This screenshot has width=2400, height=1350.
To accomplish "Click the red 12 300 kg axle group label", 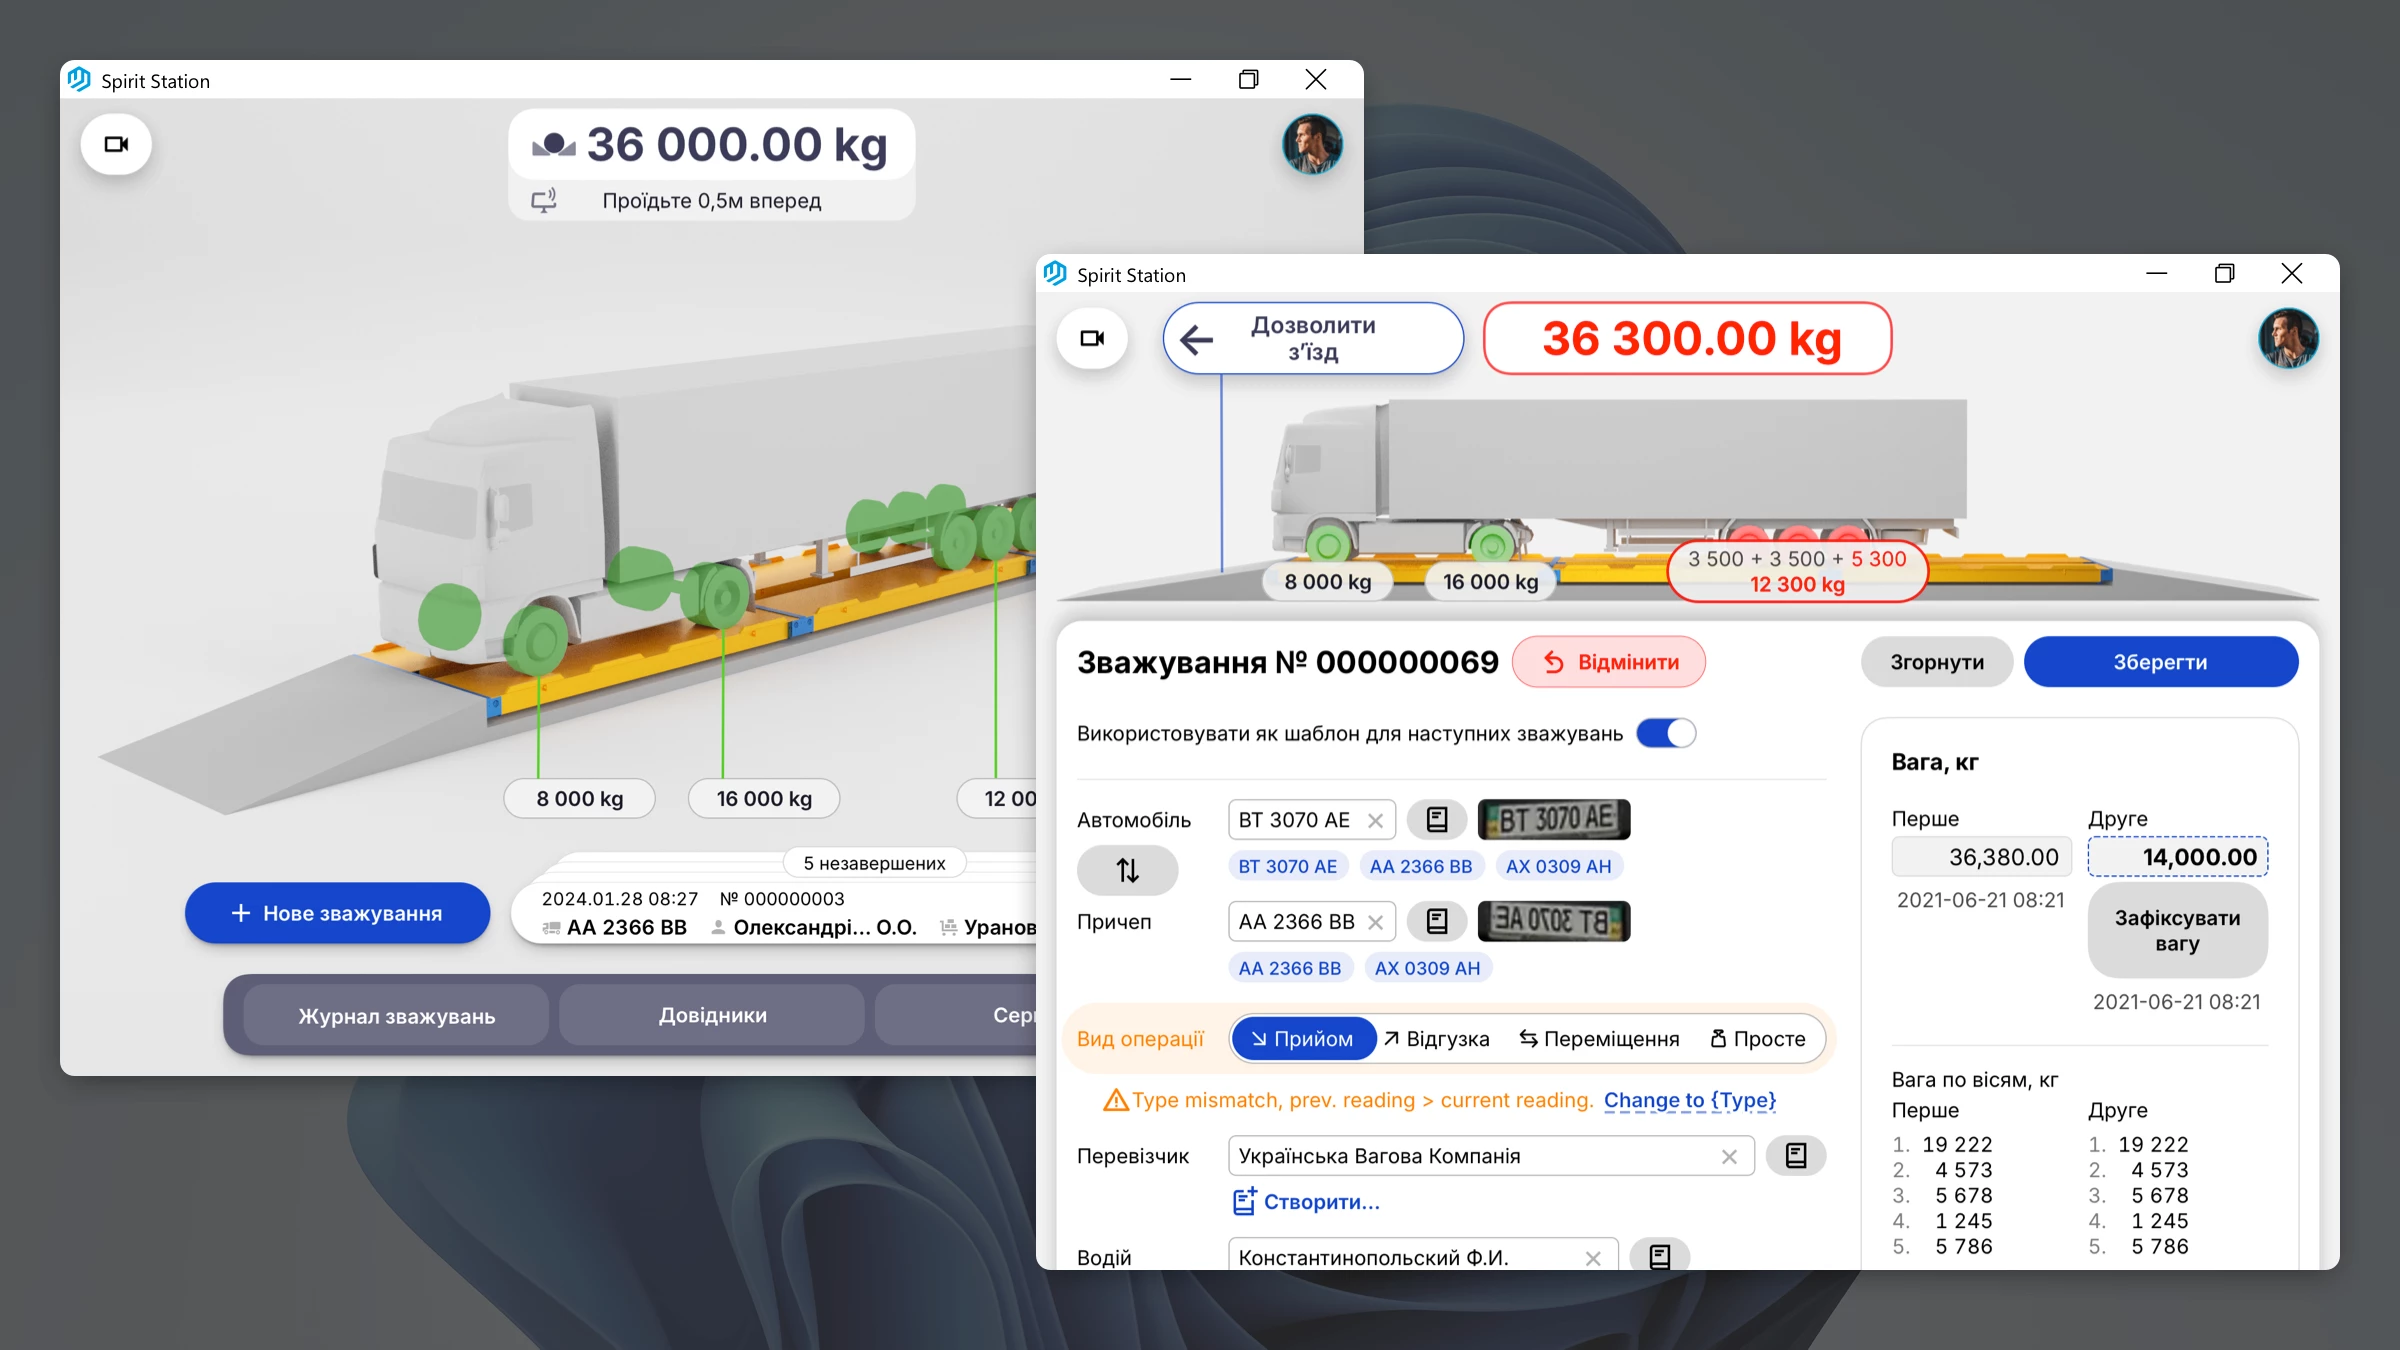I will tap(1797, 572).
